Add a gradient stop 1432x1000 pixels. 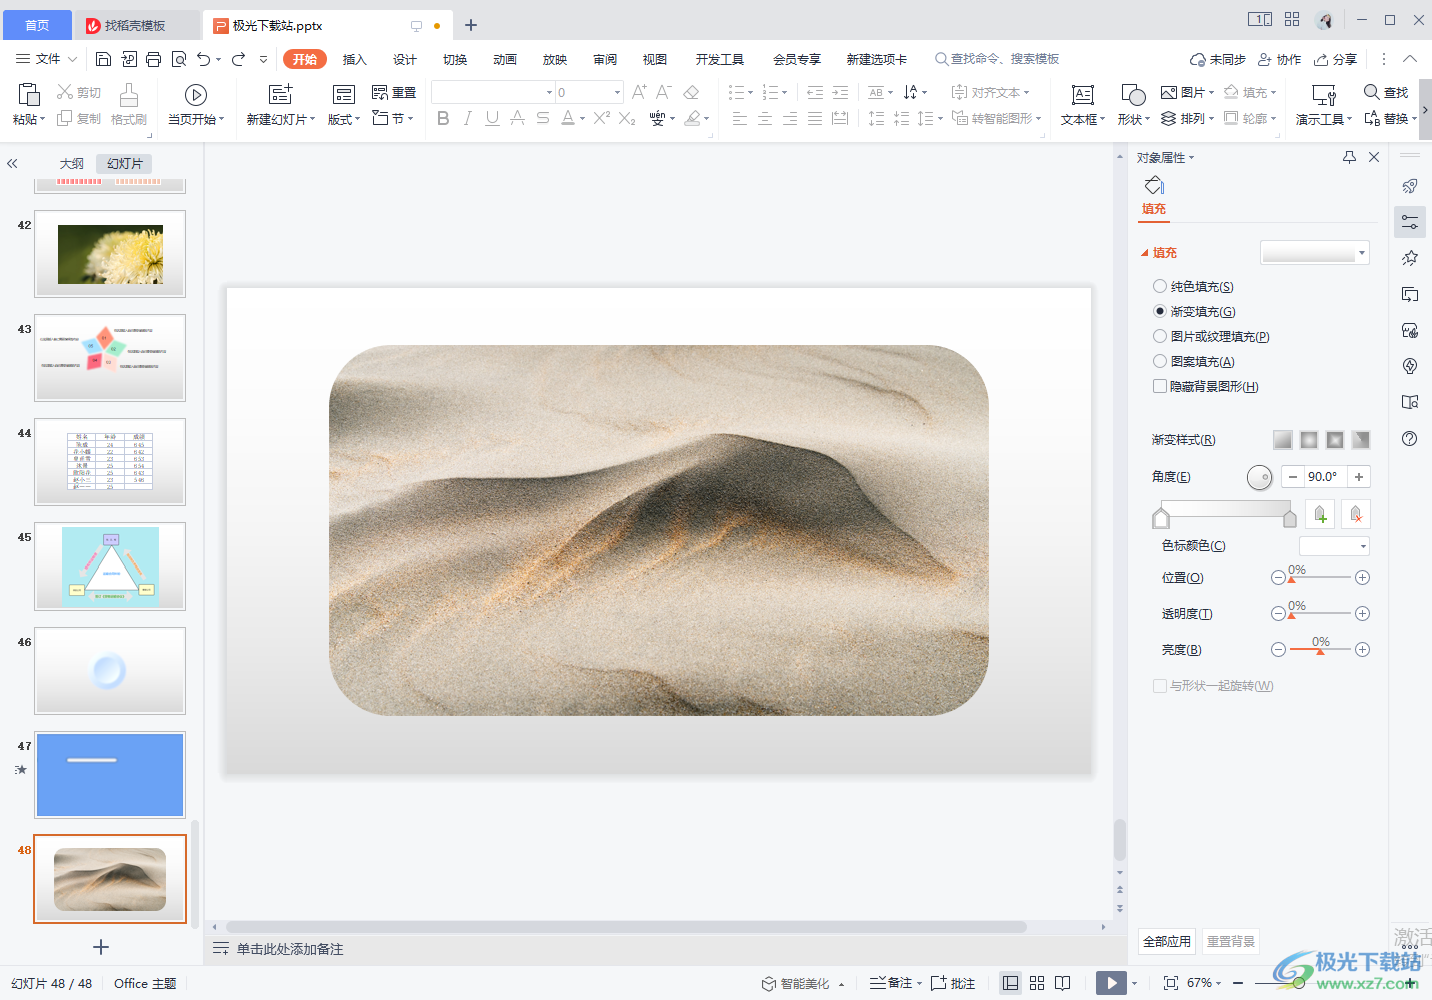[x=1320, y=514]
